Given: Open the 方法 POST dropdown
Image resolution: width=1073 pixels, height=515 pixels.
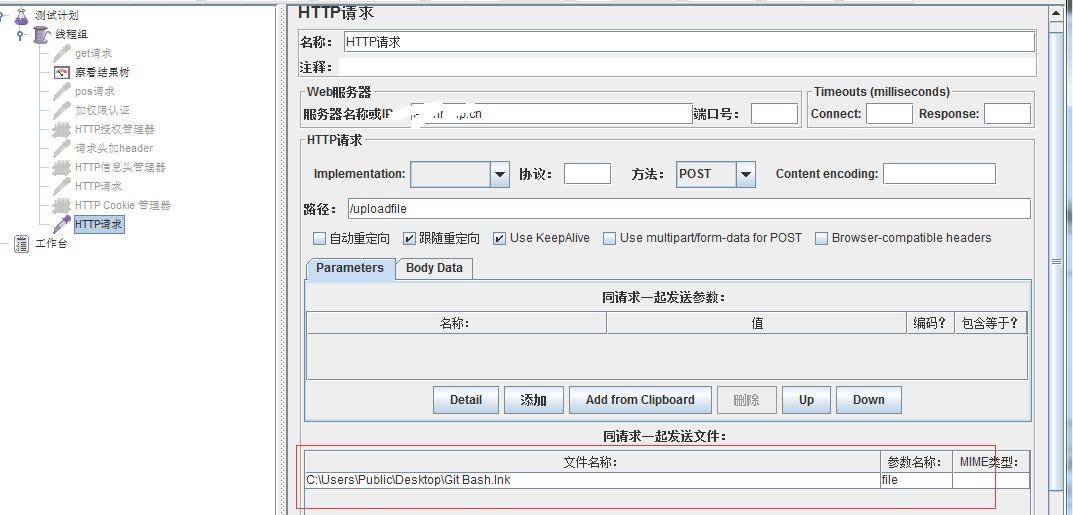Looking at the screenshot, I should [x=746, y=174].
